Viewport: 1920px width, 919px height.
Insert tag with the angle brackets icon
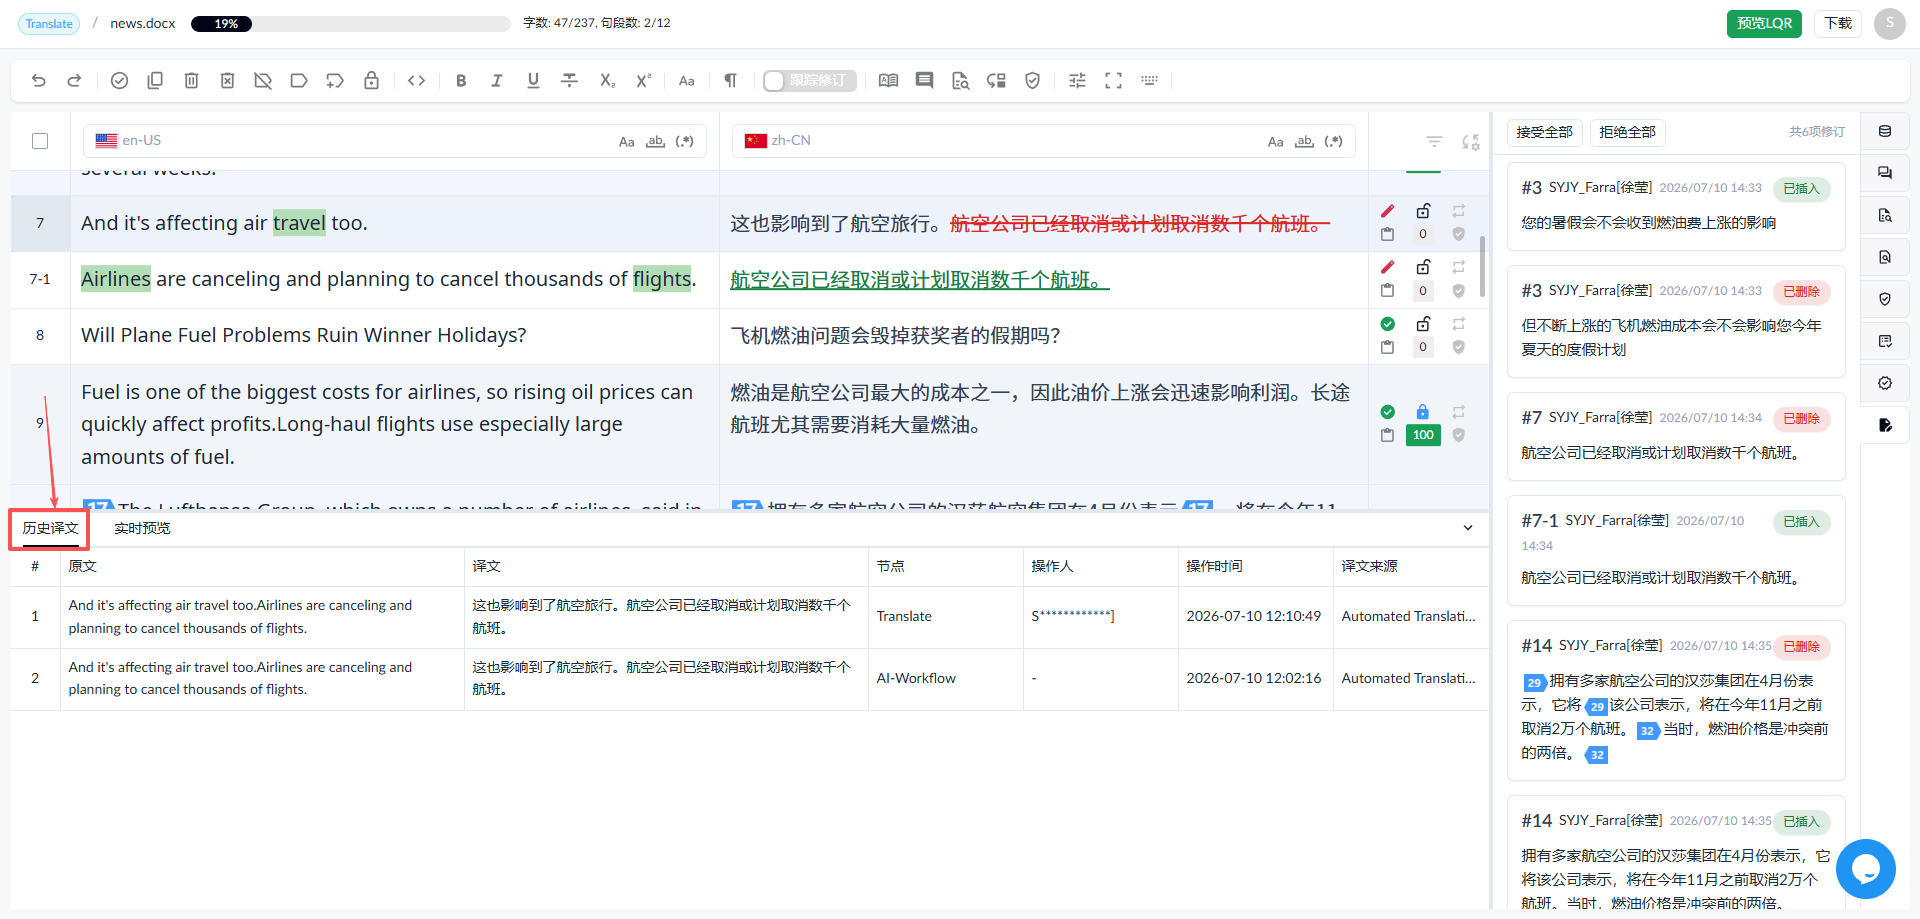(417, 81)
